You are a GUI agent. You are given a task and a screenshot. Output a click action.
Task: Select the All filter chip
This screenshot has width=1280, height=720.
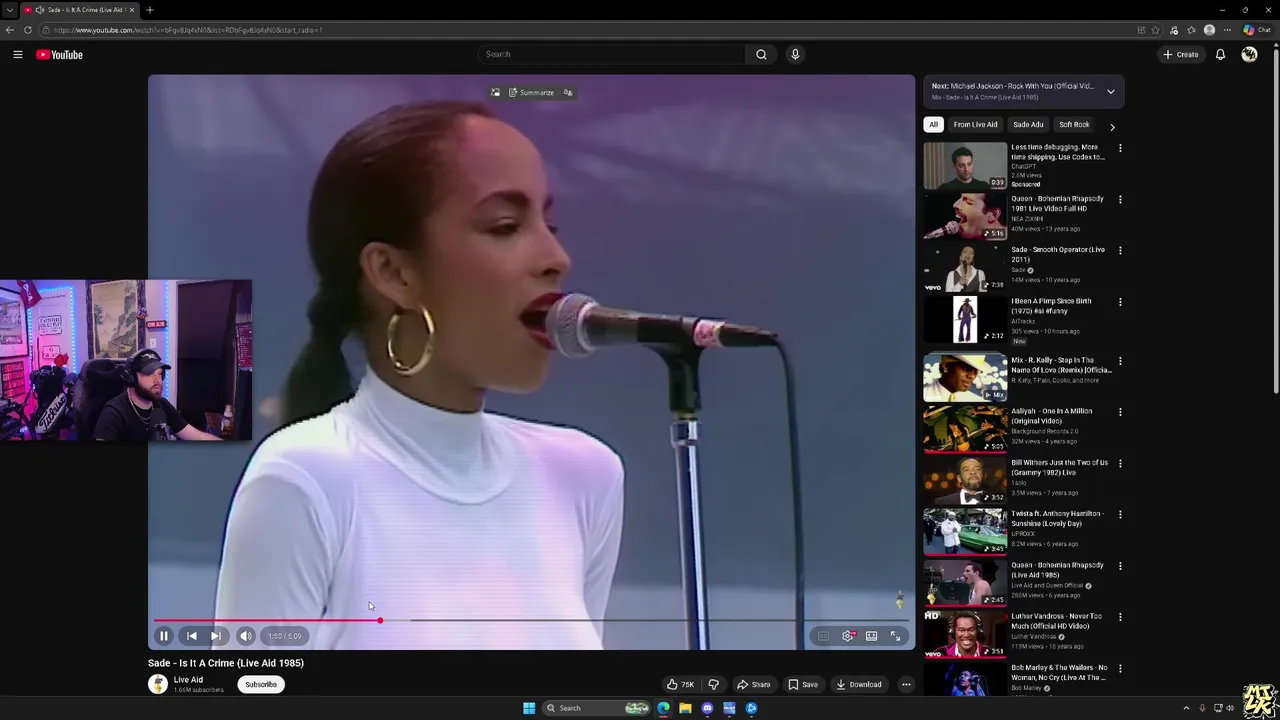click(x=933, y=125)
